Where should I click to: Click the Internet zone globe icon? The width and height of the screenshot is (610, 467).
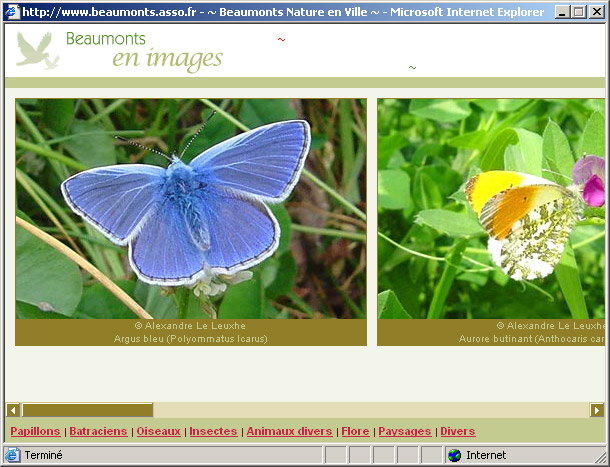[x=455, y=455]
